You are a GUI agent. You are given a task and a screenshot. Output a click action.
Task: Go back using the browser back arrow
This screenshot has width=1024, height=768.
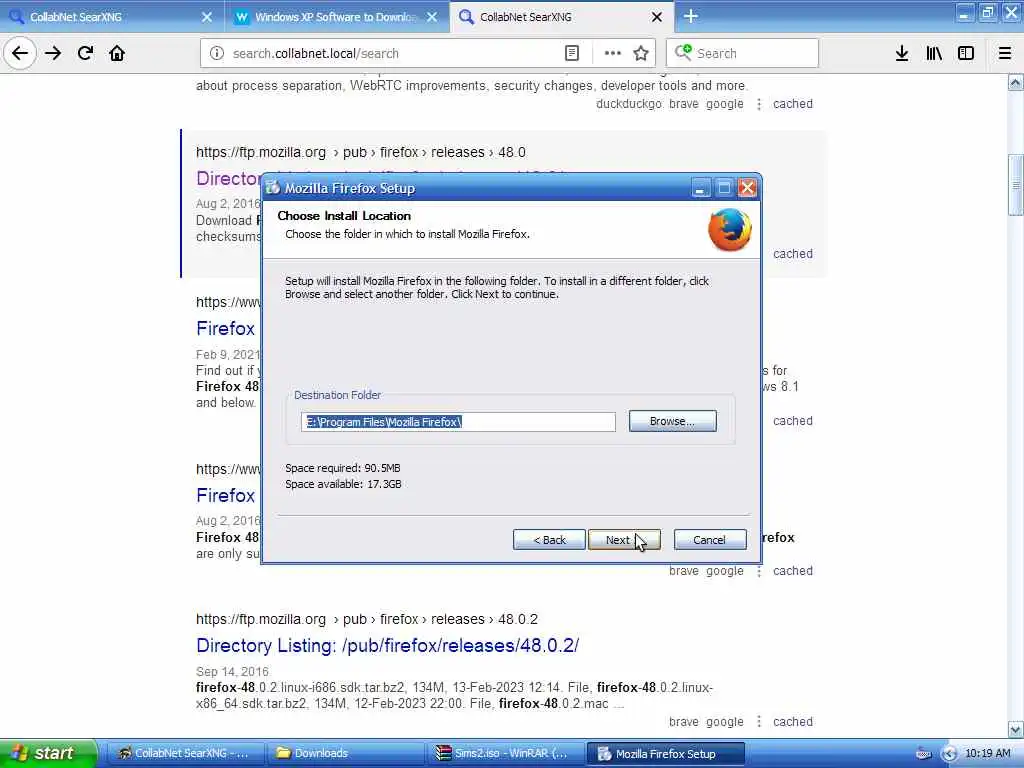(x=20, y=53)
